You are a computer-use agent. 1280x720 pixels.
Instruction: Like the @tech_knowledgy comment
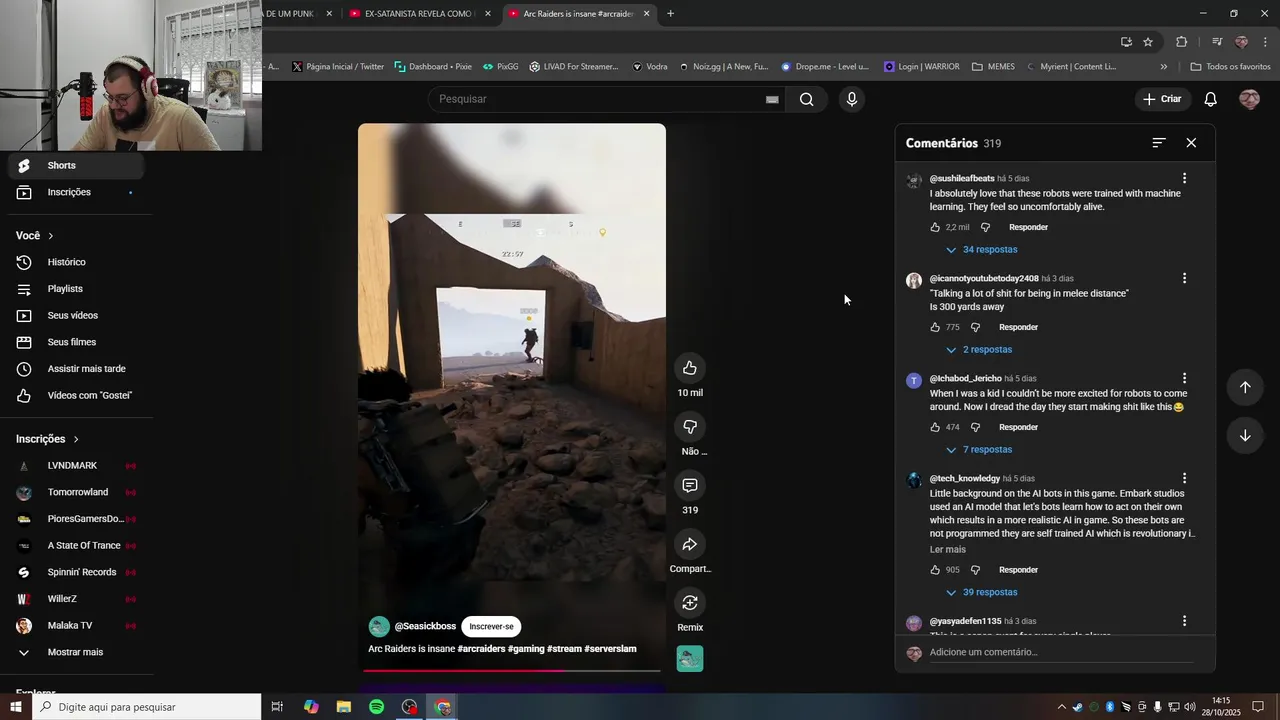(x=935, y=570)
